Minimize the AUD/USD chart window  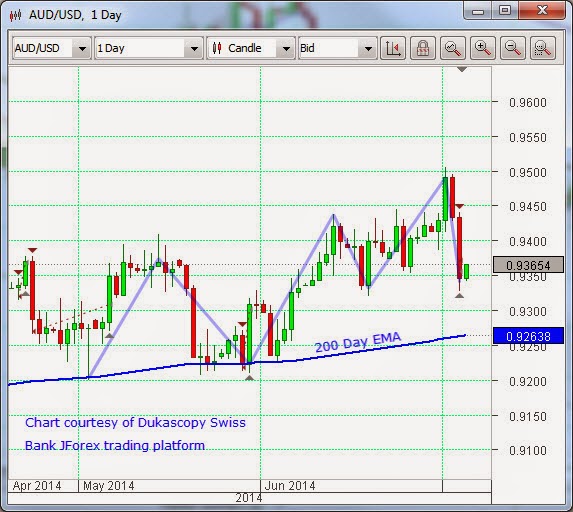point(478,11)
